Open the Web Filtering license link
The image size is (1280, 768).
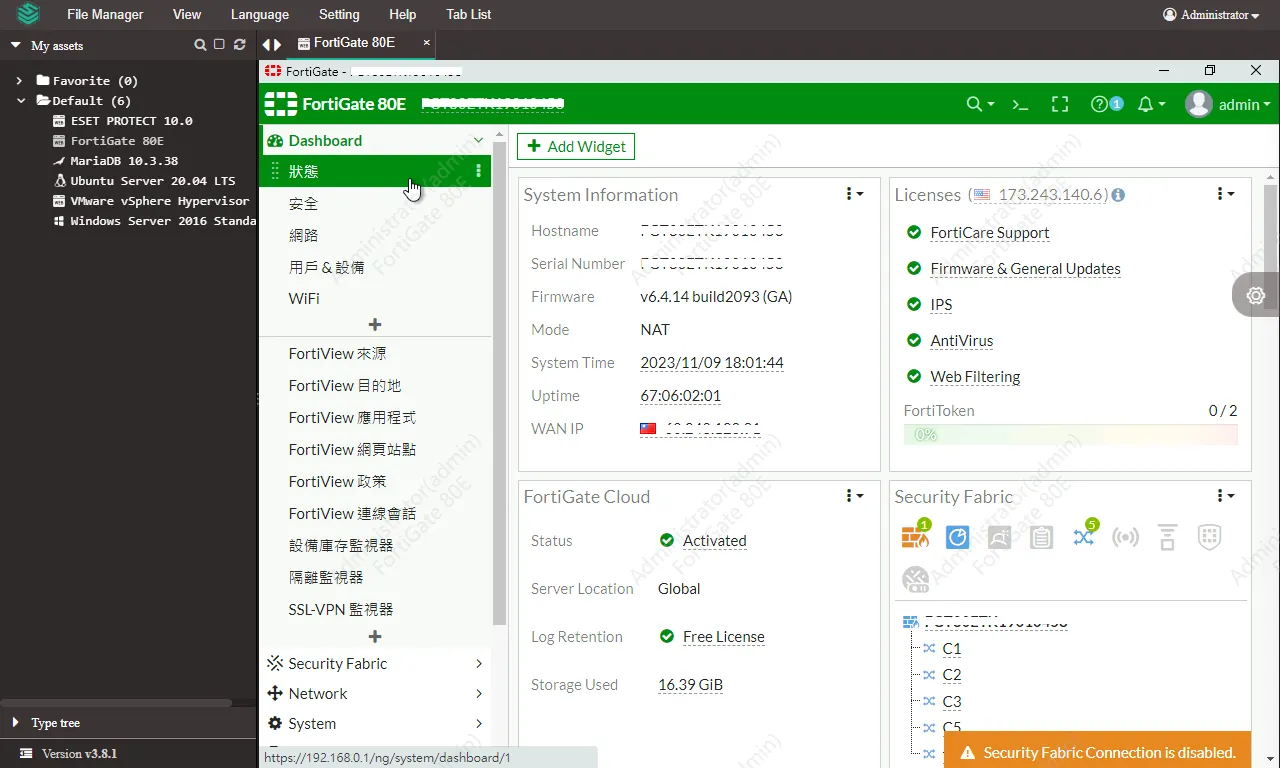(x=975, y=377)
